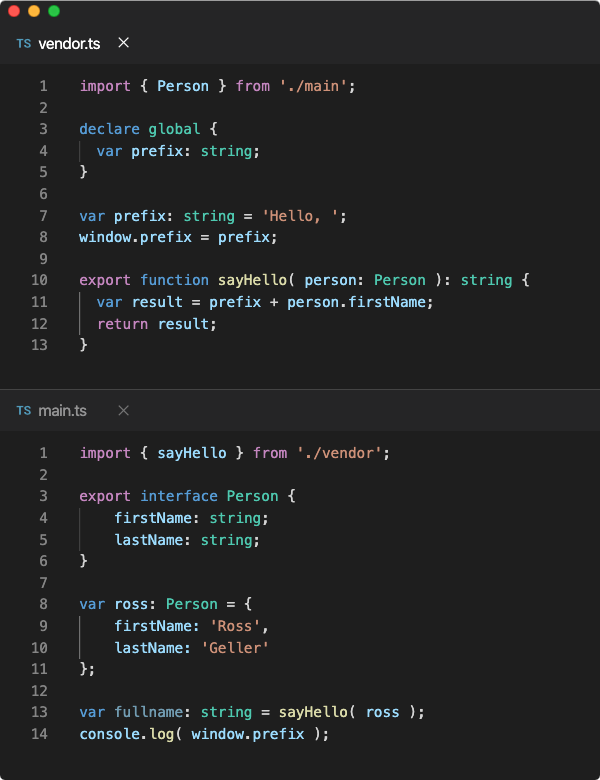The height and width of the screenshot is (780, 600).
Task: Click the TS icon on main.ts tab
Action: 24,411
